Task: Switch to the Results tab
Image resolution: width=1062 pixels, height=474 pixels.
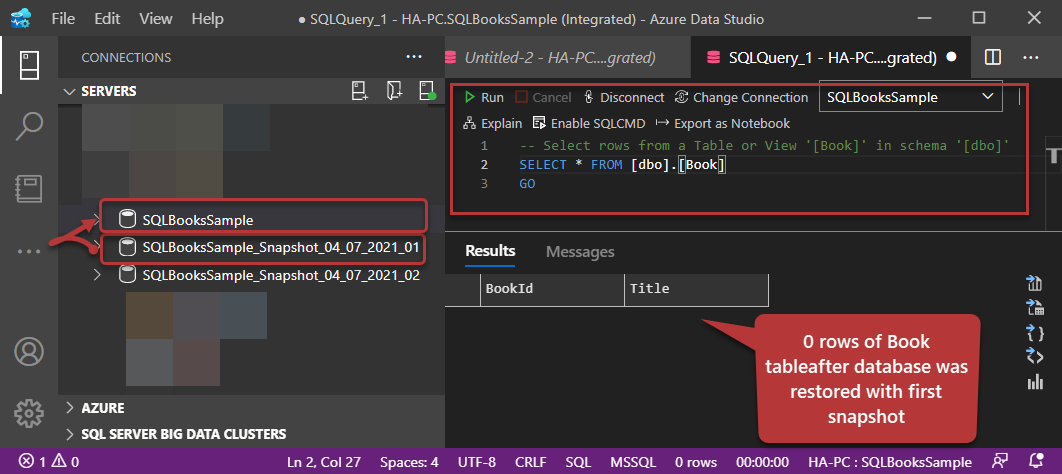Action: click(x=490, y=252)
